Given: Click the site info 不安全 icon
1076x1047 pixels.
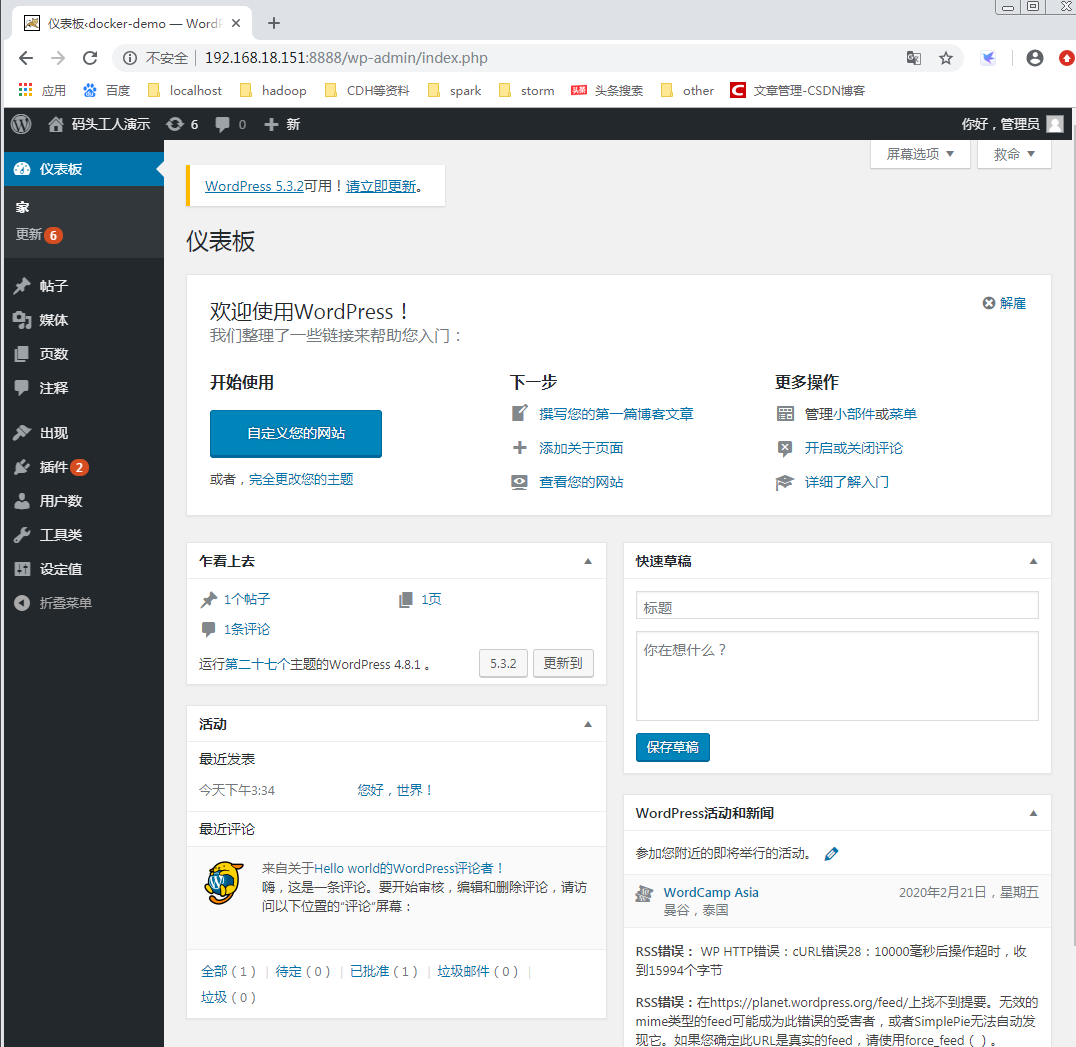Looking at the screenshot, I should click(x=130, y=58).
